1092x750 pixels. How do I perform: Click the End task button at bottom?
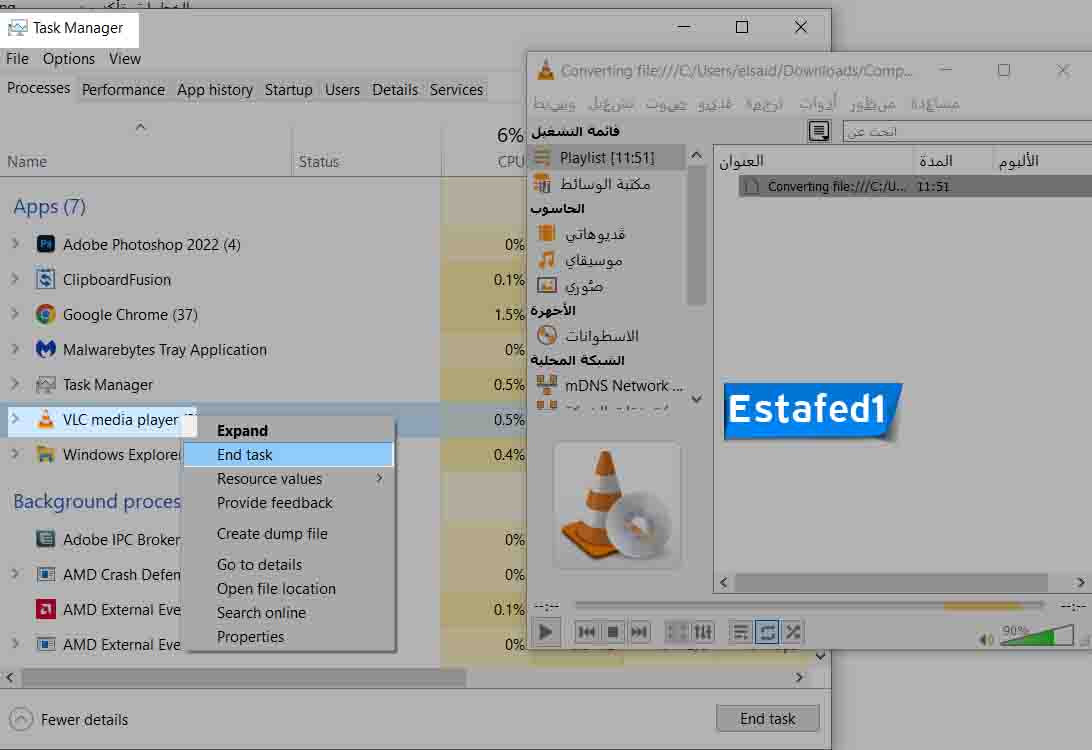pyautogui.click(x=767, y=718)
